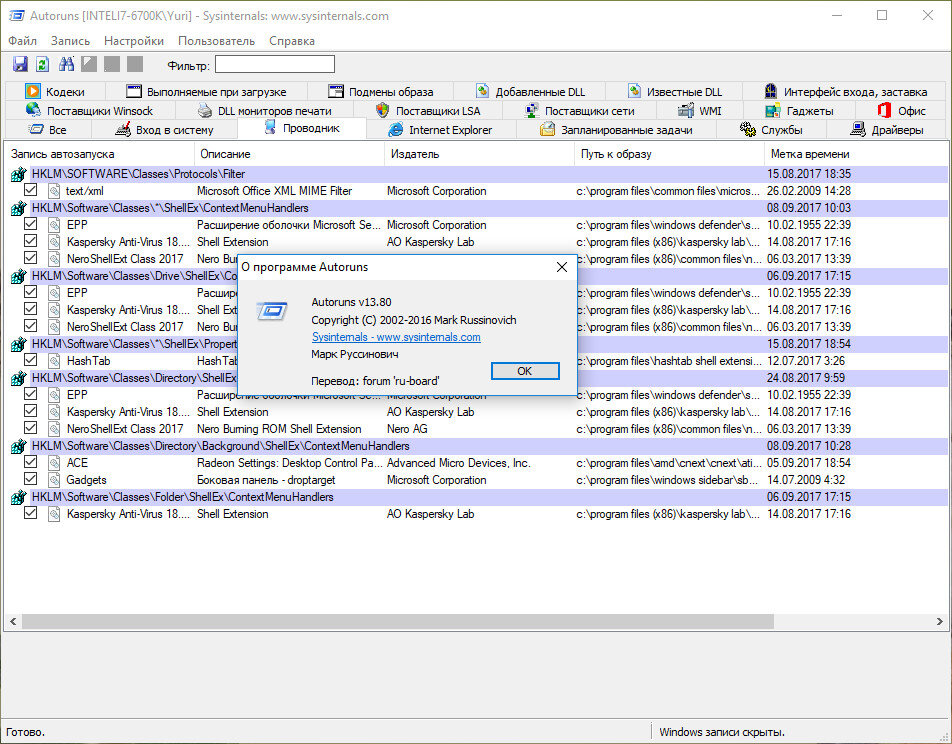Sort by Издатель column header
Viewport: 952px width, 744px height.
[480, 154]
